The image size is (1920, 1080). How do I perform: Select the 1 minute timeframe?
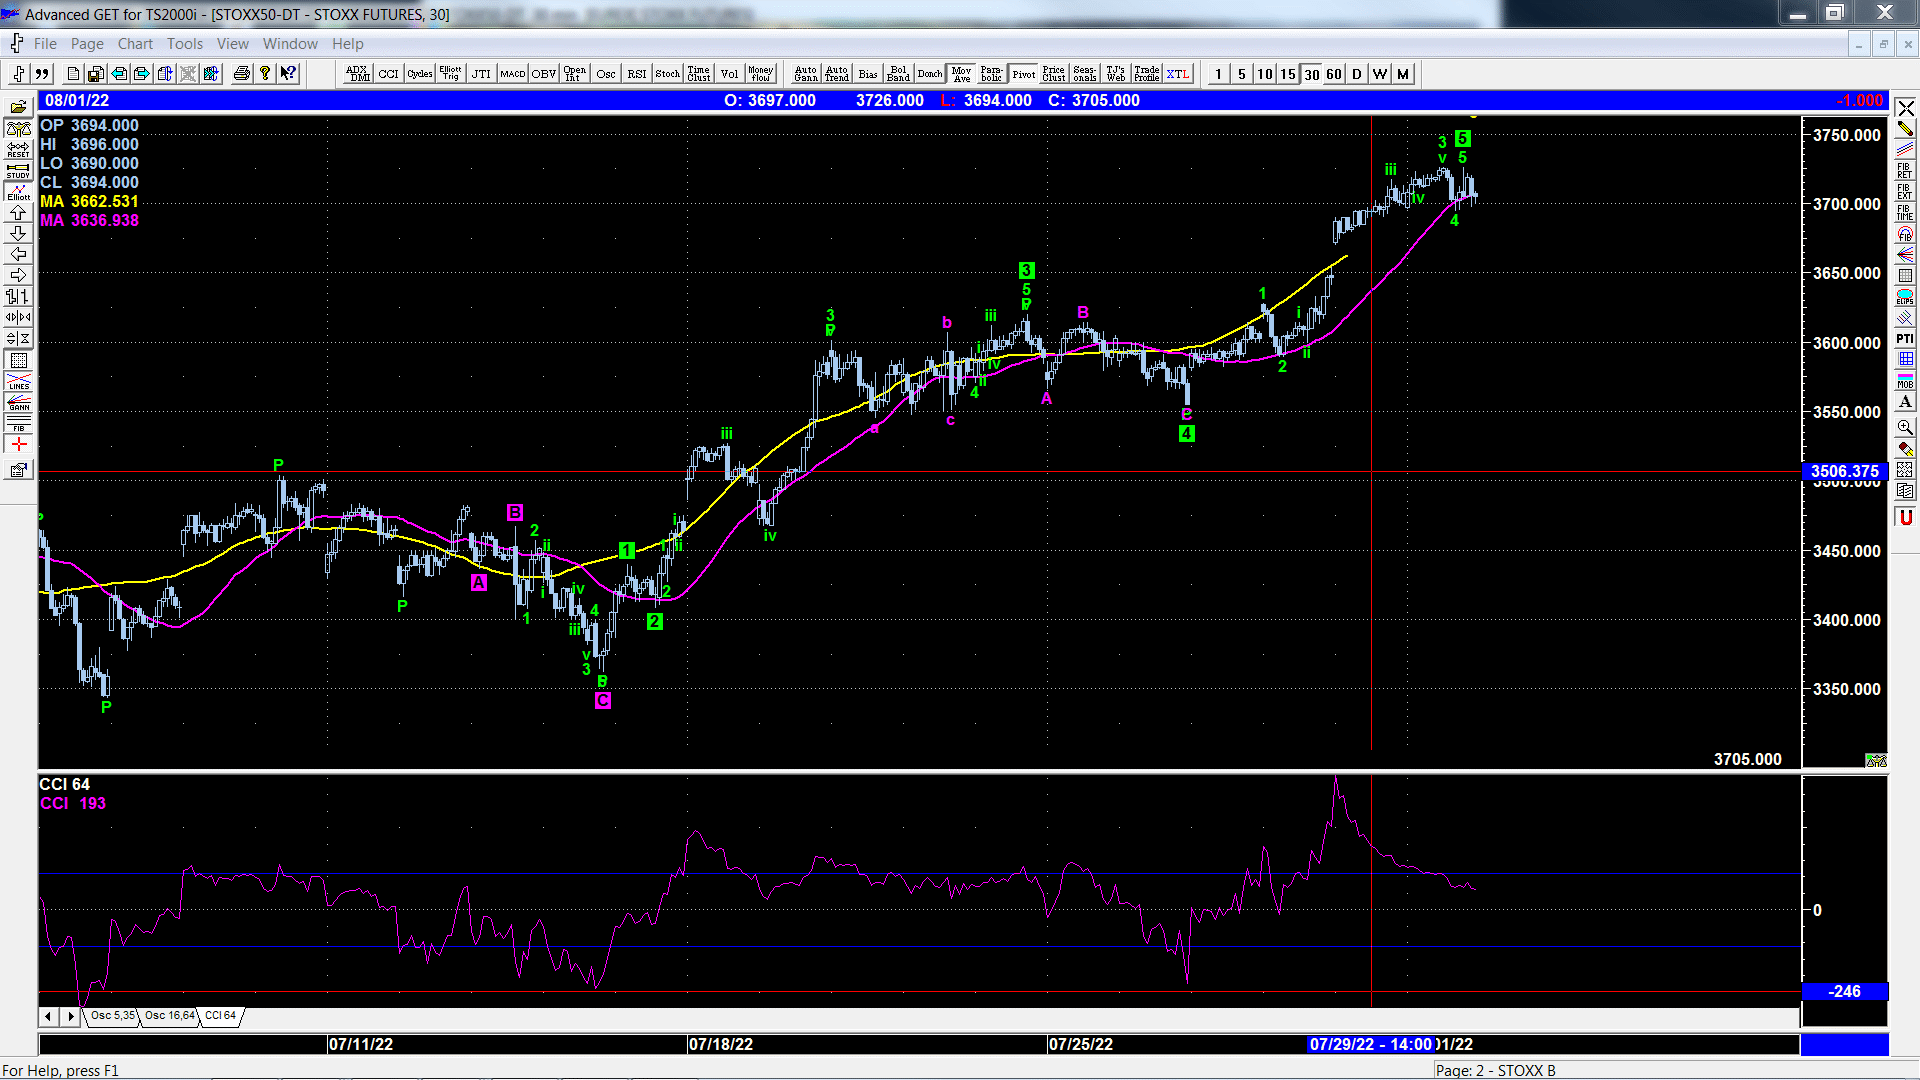(1218, 74)
